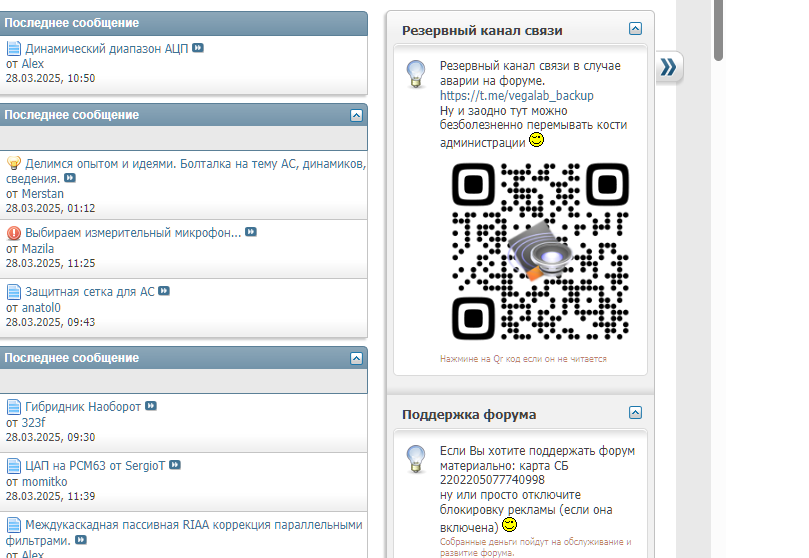Open profile of user 323f
This screenshot has height=558, width=809.
pos(33,423)
